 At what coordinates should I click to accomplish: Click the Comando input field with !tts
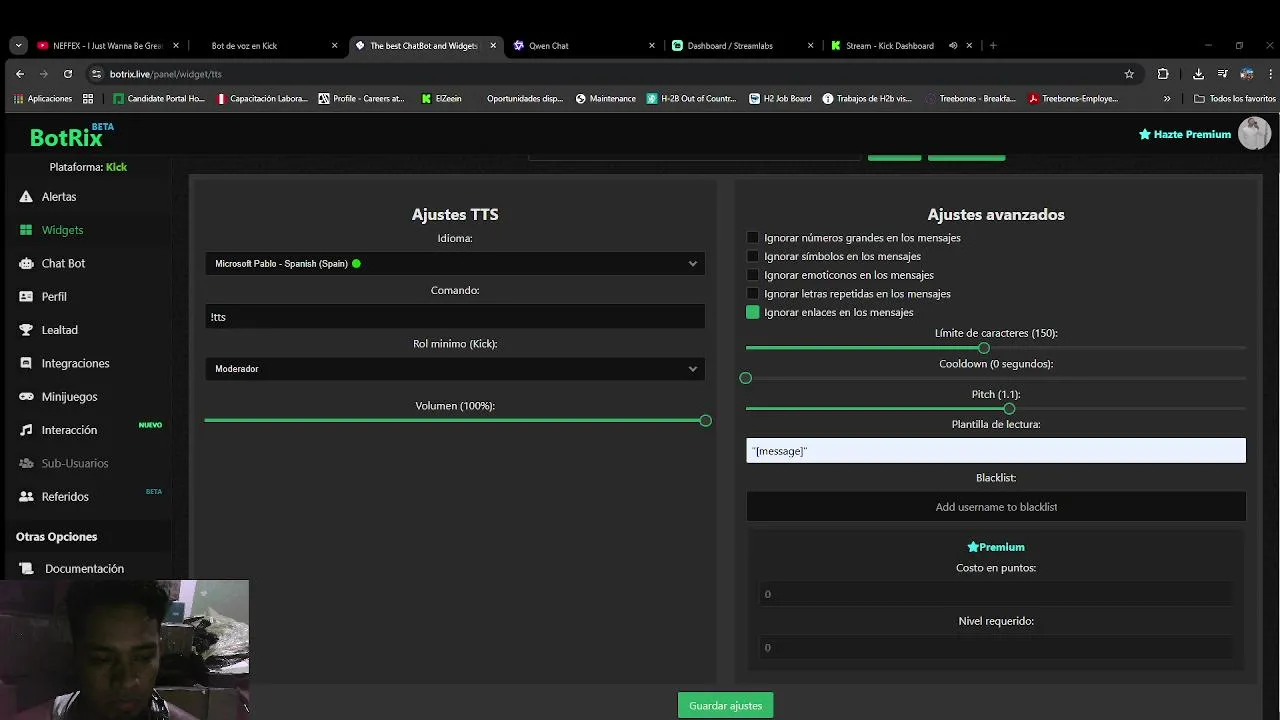coord(455,317)
